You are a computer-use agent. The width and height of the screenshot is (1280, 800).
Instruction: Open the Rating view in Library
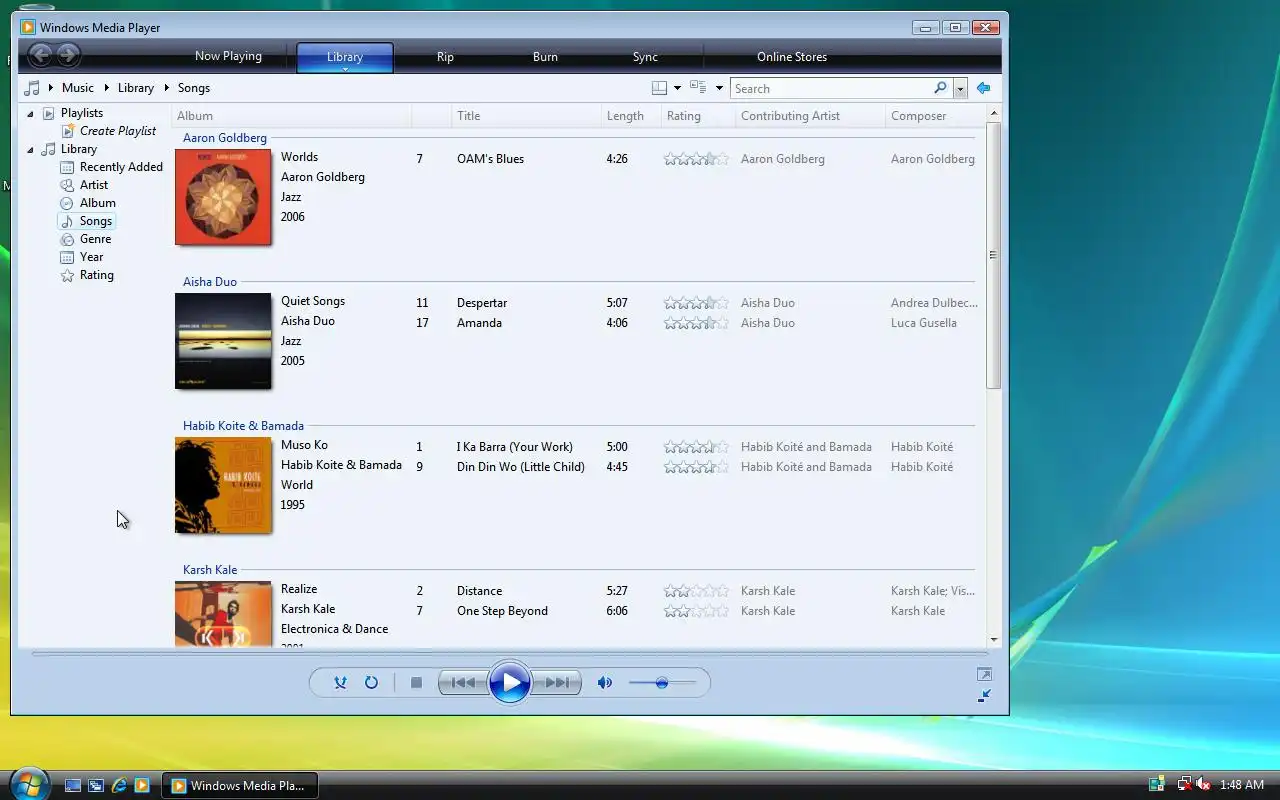[x=96, y=275]
